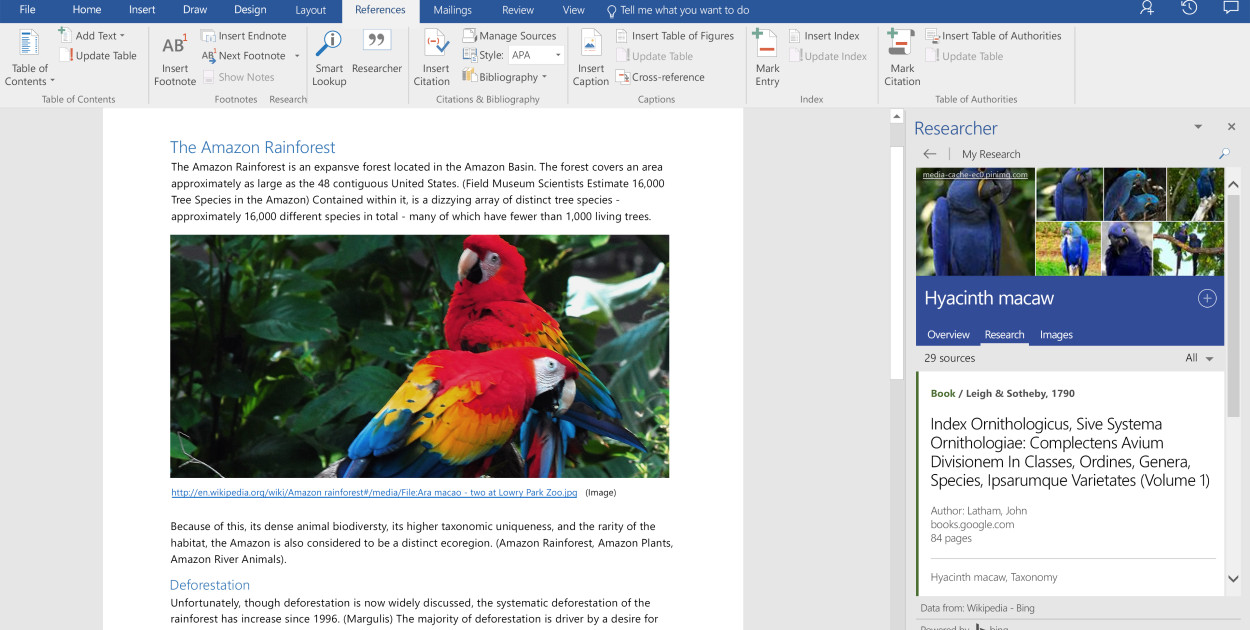
Task: Open the account profile icon in title bar
Action: pos(1147,9)
